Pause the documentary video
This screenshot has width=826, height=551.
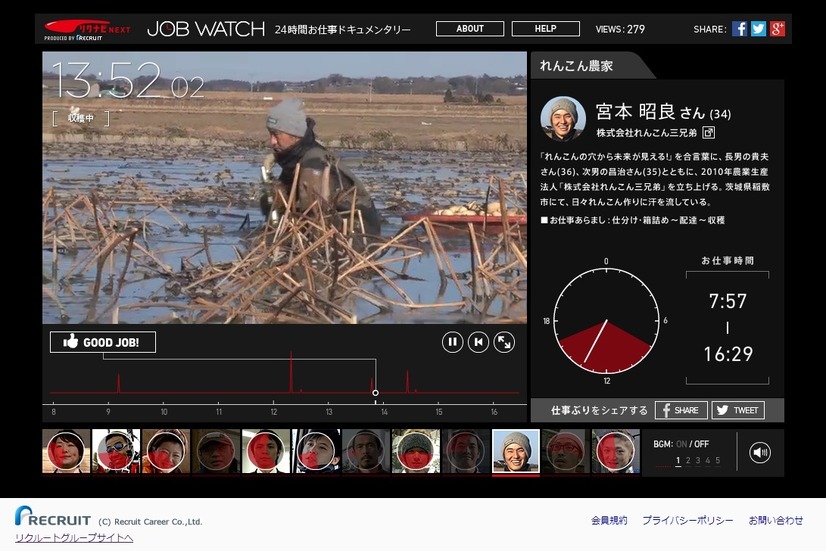tap(452, 342)
